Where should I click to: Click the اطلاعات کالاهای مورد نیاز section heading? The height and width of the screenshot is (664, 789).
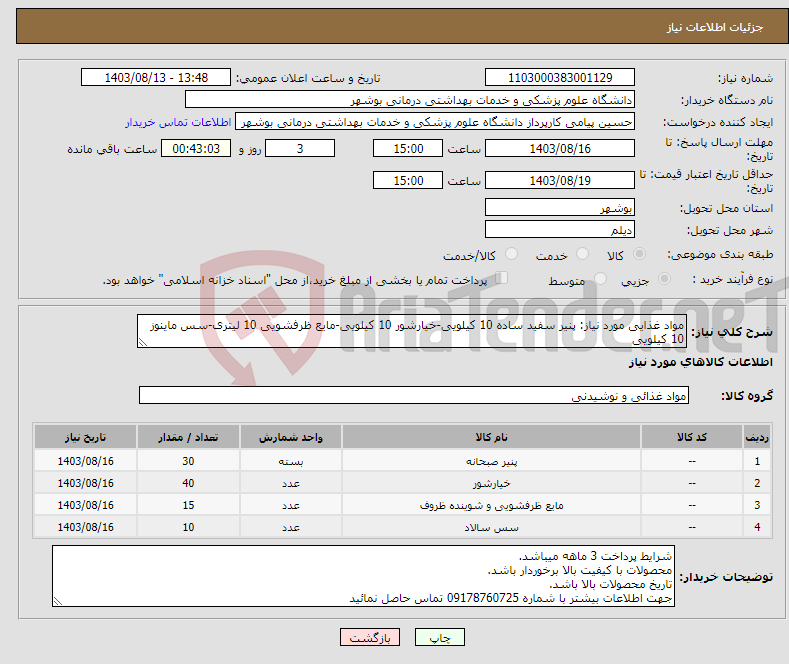coord(700,362)
